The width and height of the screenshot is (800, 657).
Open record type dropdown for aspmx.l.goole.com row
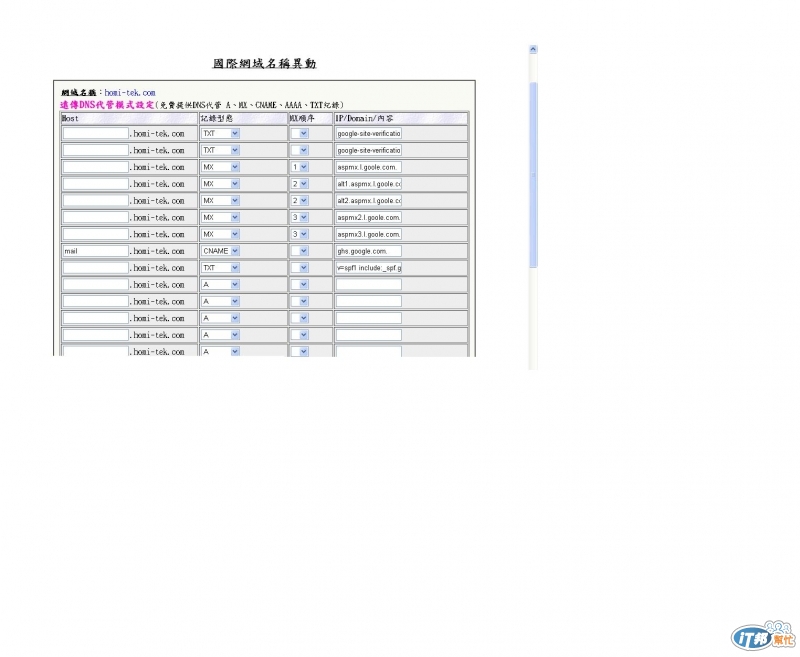(220, 167)
